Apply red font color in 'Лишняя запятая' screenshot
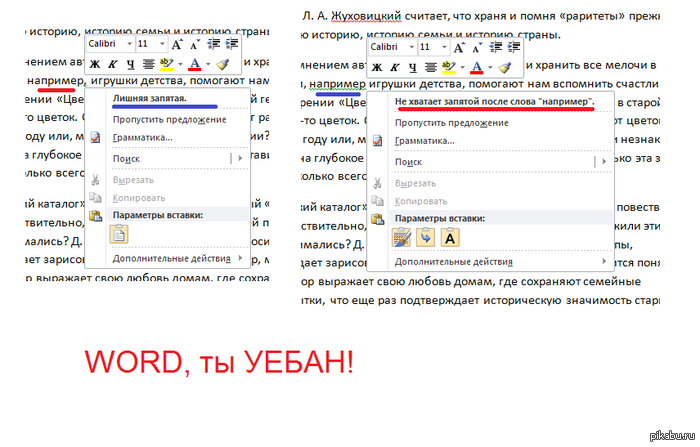 [x=195, y=64]
